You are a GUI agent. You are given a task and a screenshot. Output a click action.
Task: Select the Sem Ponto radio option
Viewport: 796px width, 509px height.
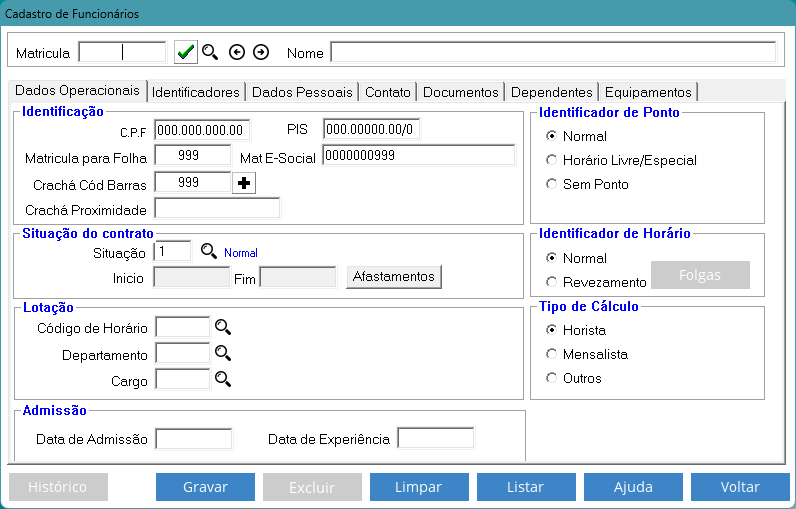(x=552, y=184)
